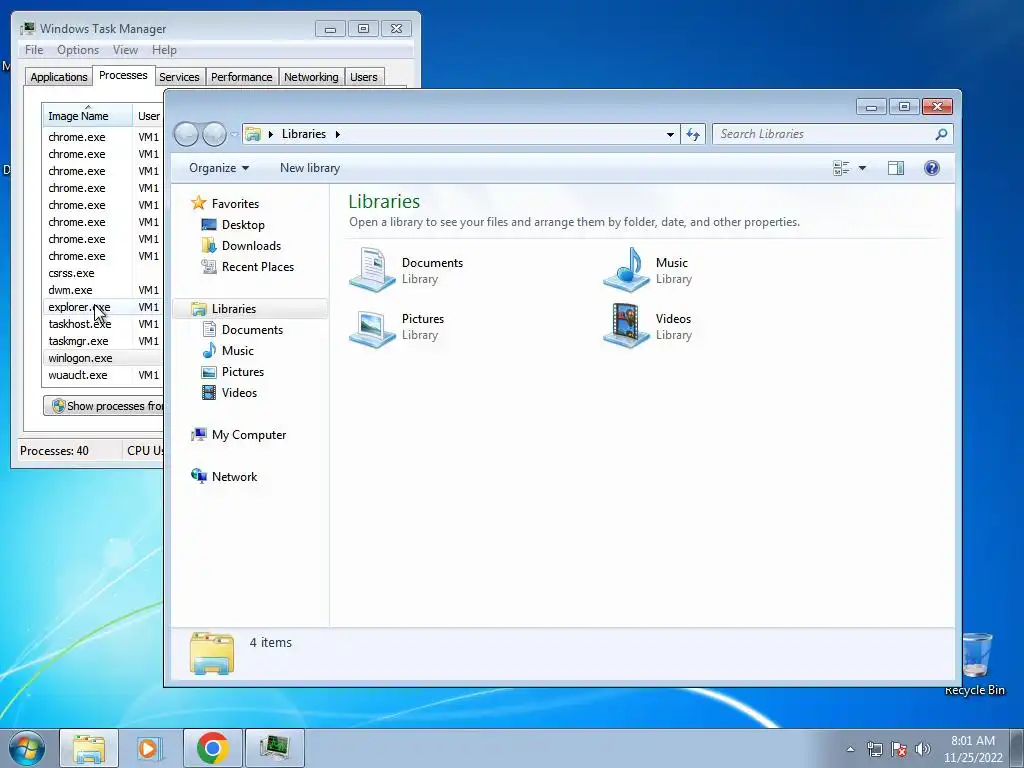Switch to Applications tab in Task Manager
The width and height of the screenshot is (1024, 768).
click(x=59, y=77)
